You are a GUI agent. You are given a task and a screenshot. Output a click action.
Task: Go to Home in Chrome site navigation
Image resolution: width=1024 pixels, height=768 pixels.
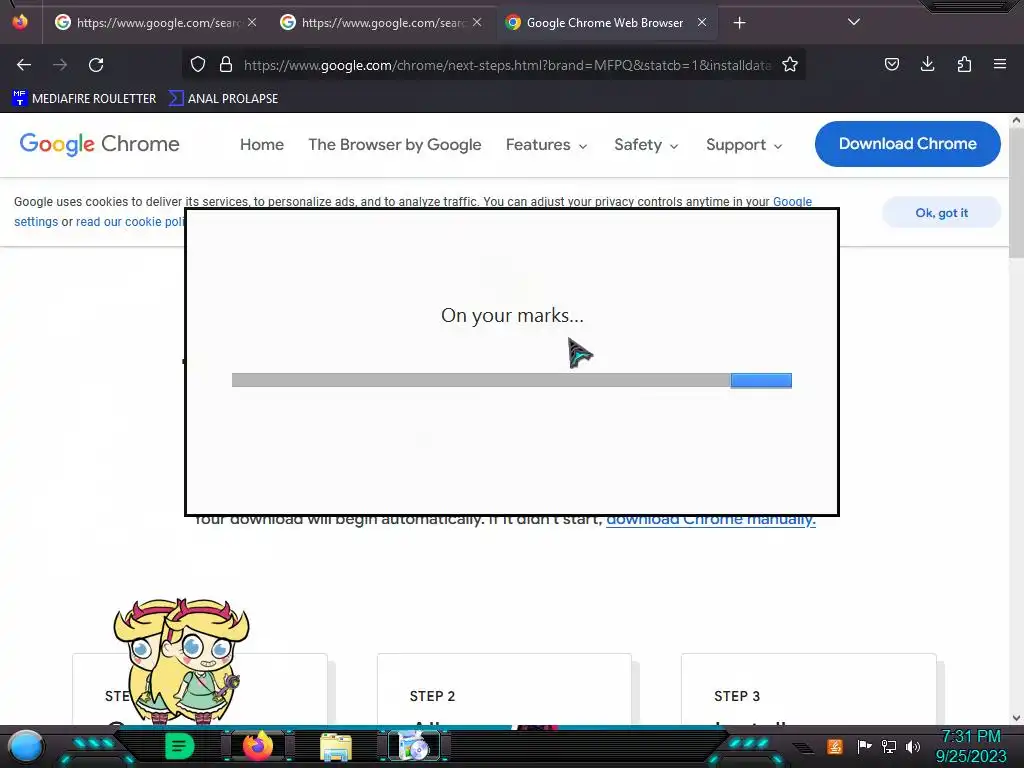[261, 144]
